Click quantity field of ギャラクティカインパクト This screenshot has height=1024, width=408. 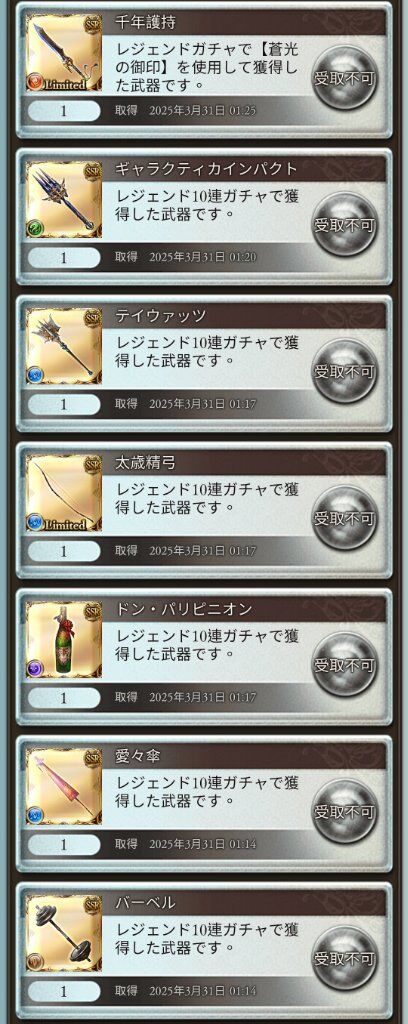coord(64,257)
